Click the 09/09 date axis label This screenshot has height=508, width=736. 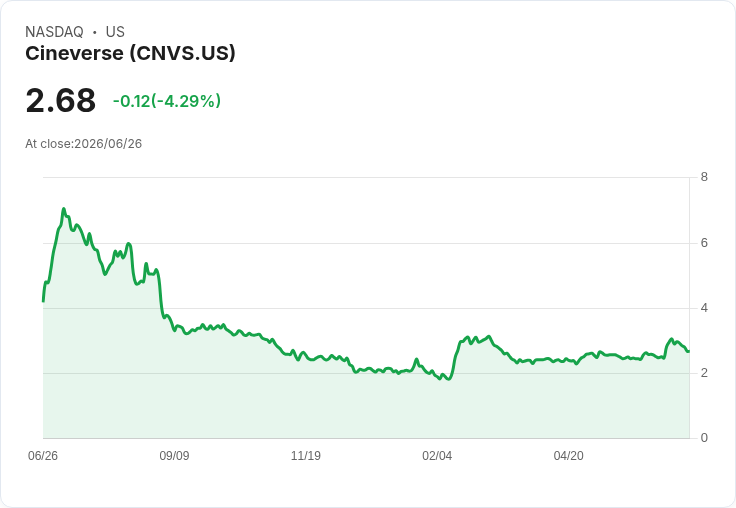(174, 456)
